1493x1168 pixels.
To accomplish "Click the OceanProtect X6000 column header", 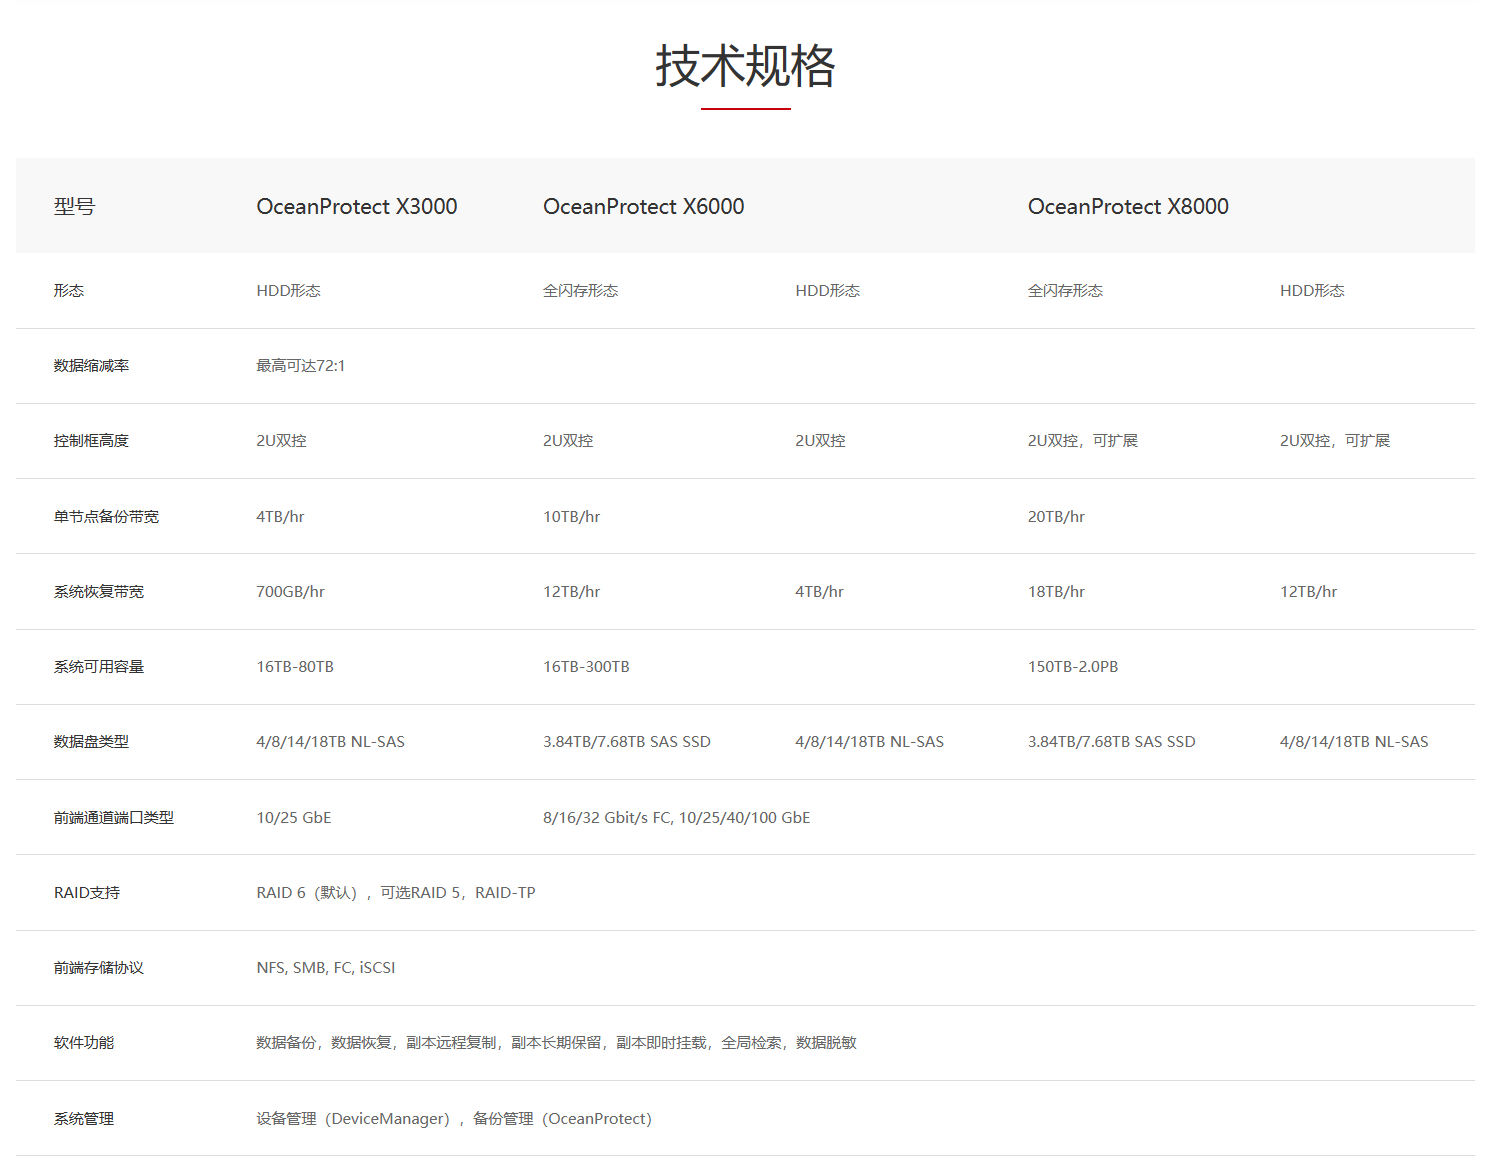I will 644,206.
